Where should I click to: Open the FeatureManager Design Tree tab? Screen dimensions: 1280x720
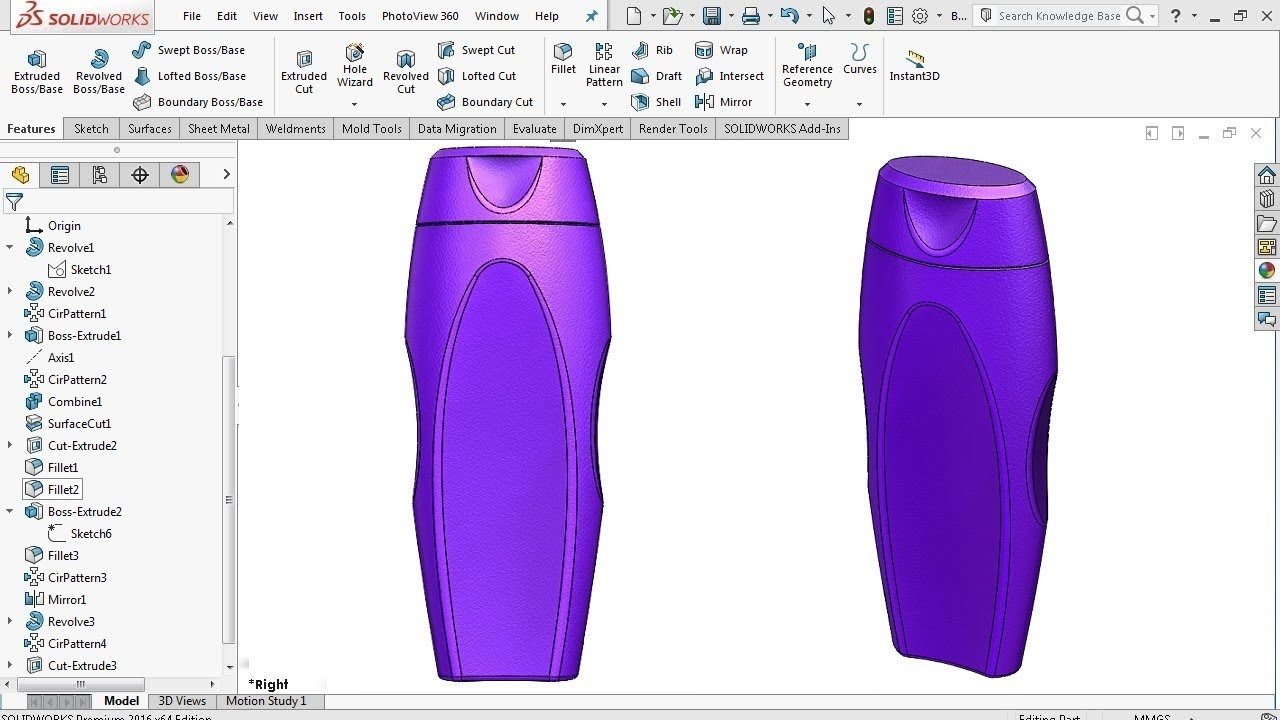click(x=21, y=175)
